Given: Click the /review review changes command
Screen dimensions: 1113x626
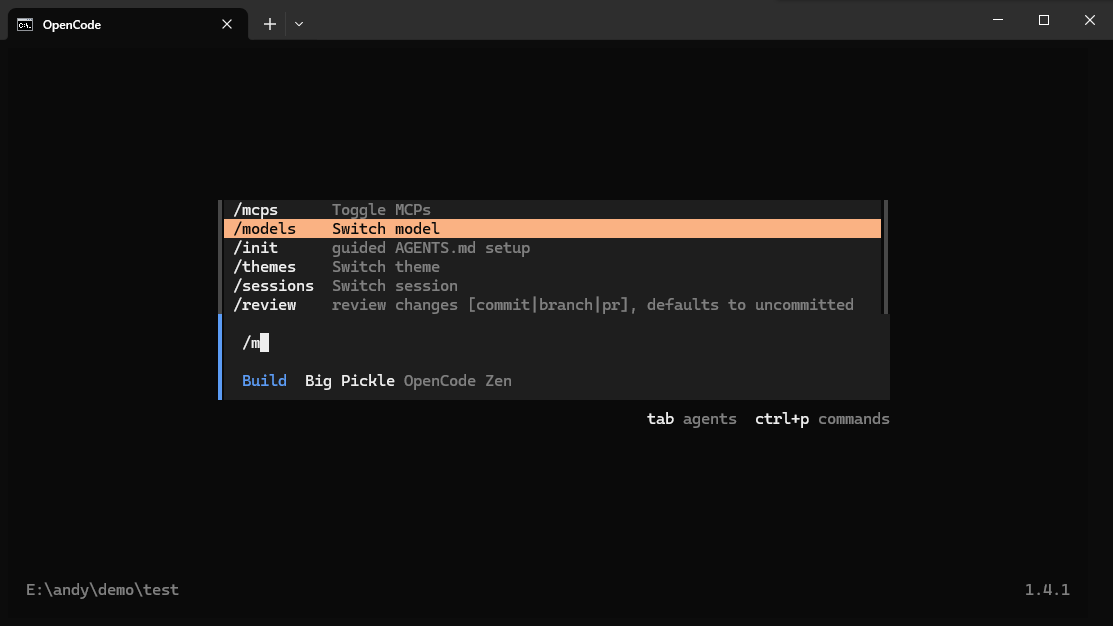Looking at the screenshot, I should pyautogui.click(x=543, y=305).
